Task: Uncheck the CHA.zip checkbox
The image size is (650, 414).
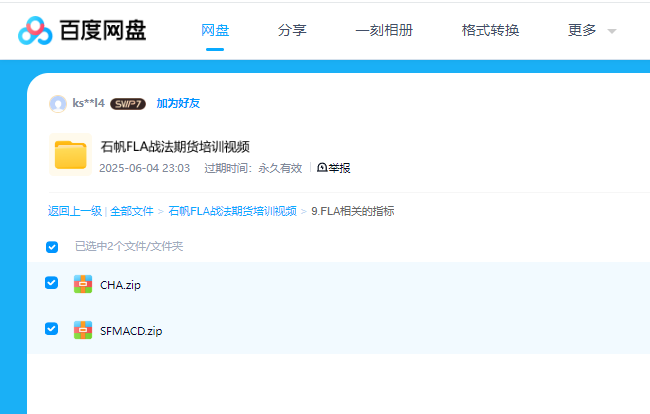Action: pyautogui.click(x=52, y=283)
